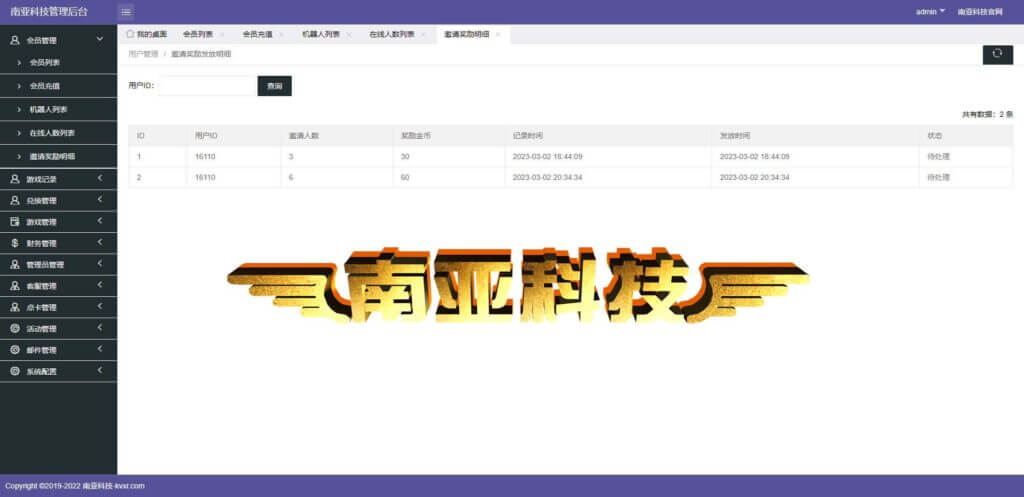The image size is (1024, 497).
Task: Click the 邮件管理 sidebar icon
Action: pos(14,350)
